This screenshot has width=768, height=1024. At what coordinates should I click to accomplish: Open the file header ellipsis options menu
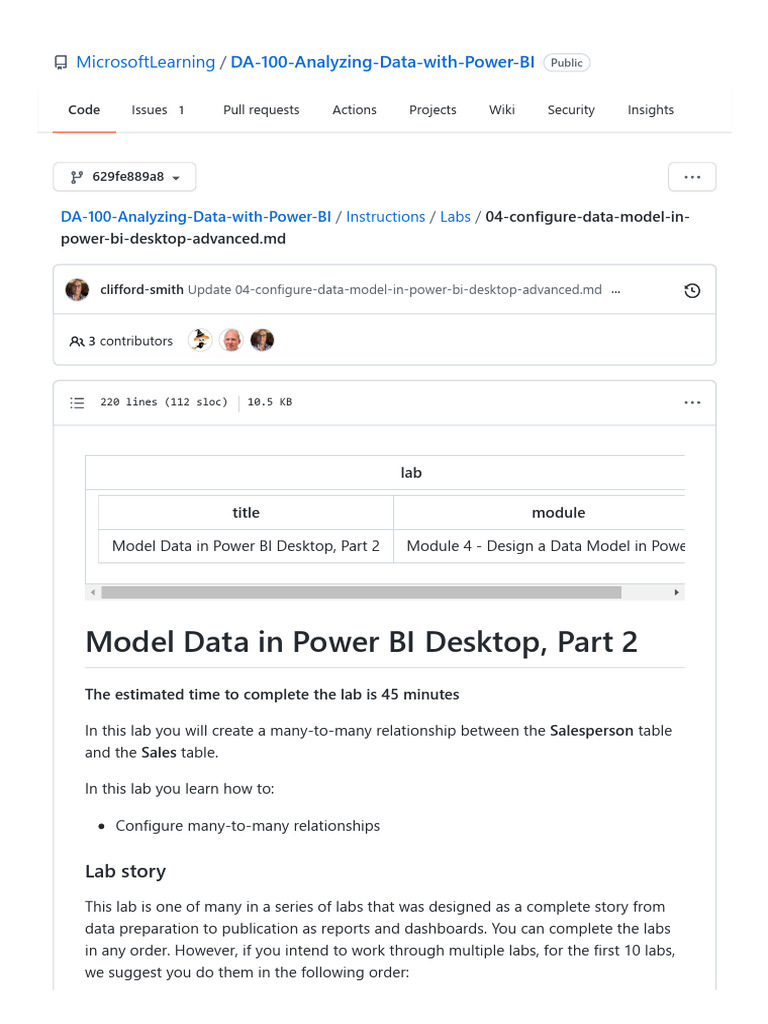[x=692, y=402]
